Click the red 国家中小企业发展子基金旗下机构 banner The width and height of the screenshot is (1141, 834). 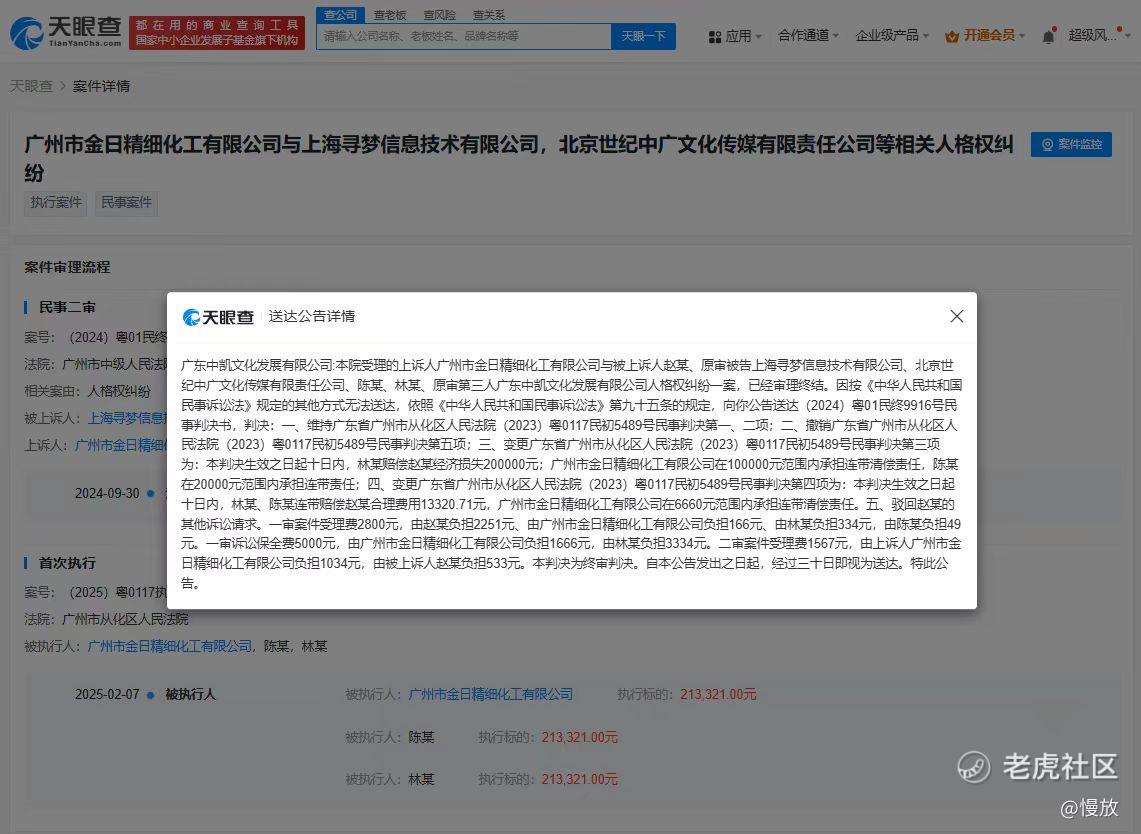(x=217, y=33)
